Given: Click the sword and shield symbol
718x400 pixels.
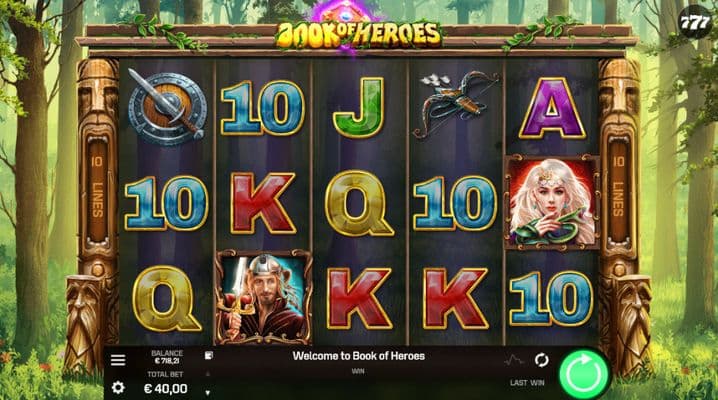Looking at the screenshot, I should (x=167, y=108).
